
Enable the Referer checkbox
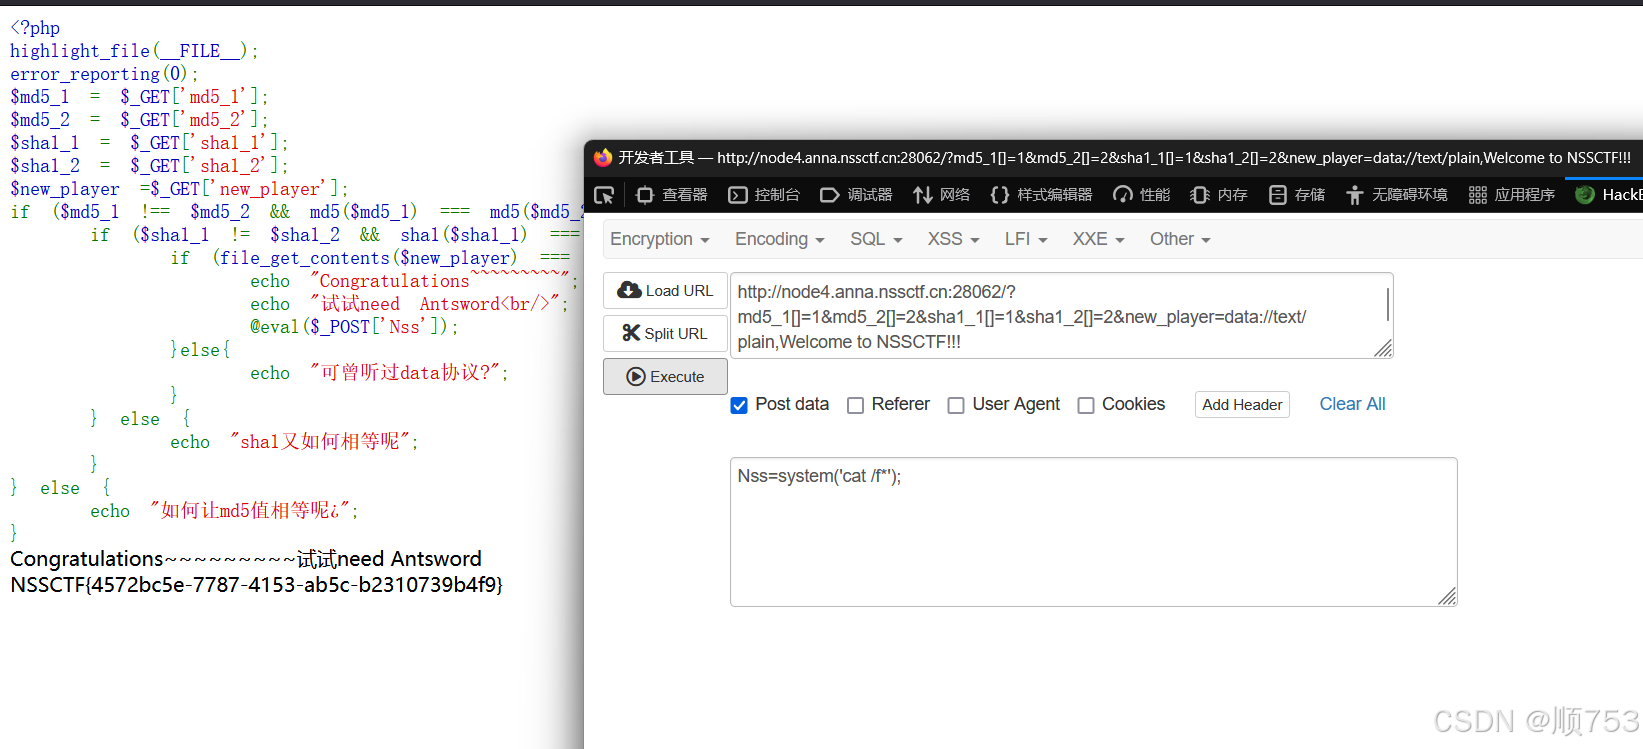click(855, 405)
